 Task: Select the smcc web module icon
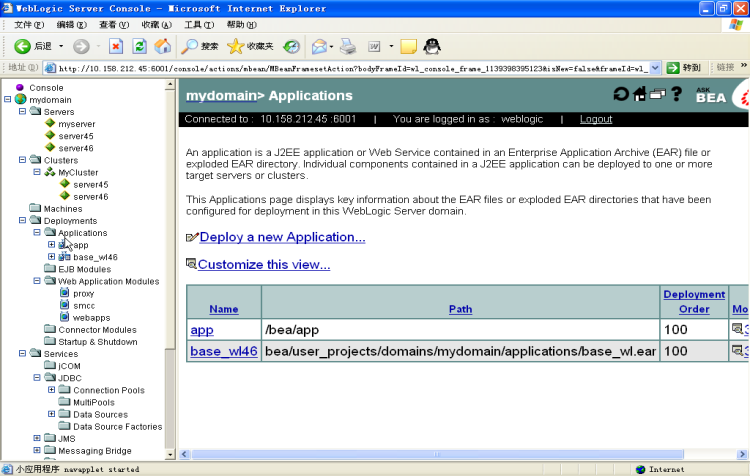click(65, 304)
